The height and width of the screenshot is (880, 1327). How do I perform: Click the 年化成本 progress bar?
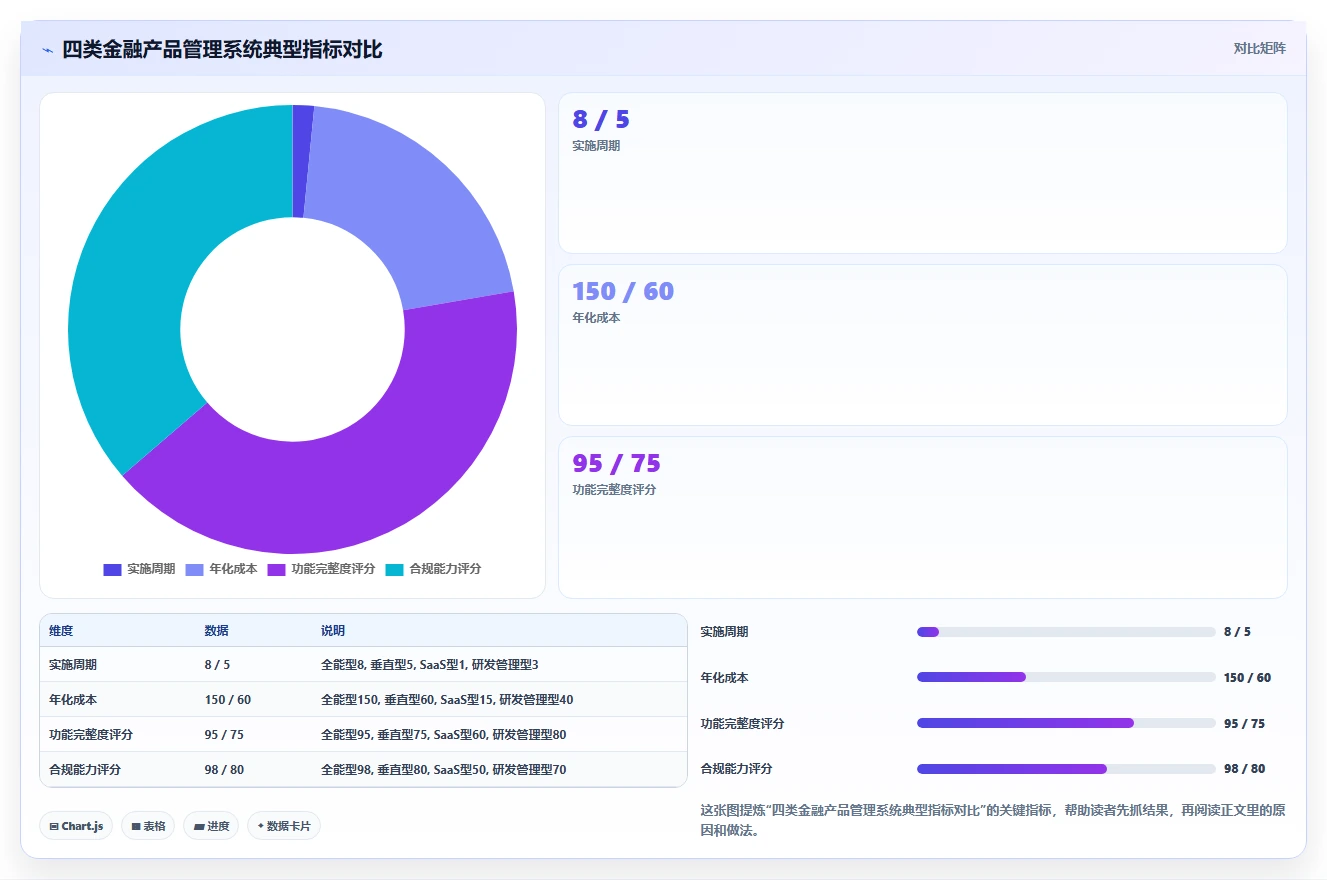(1066, 677)
